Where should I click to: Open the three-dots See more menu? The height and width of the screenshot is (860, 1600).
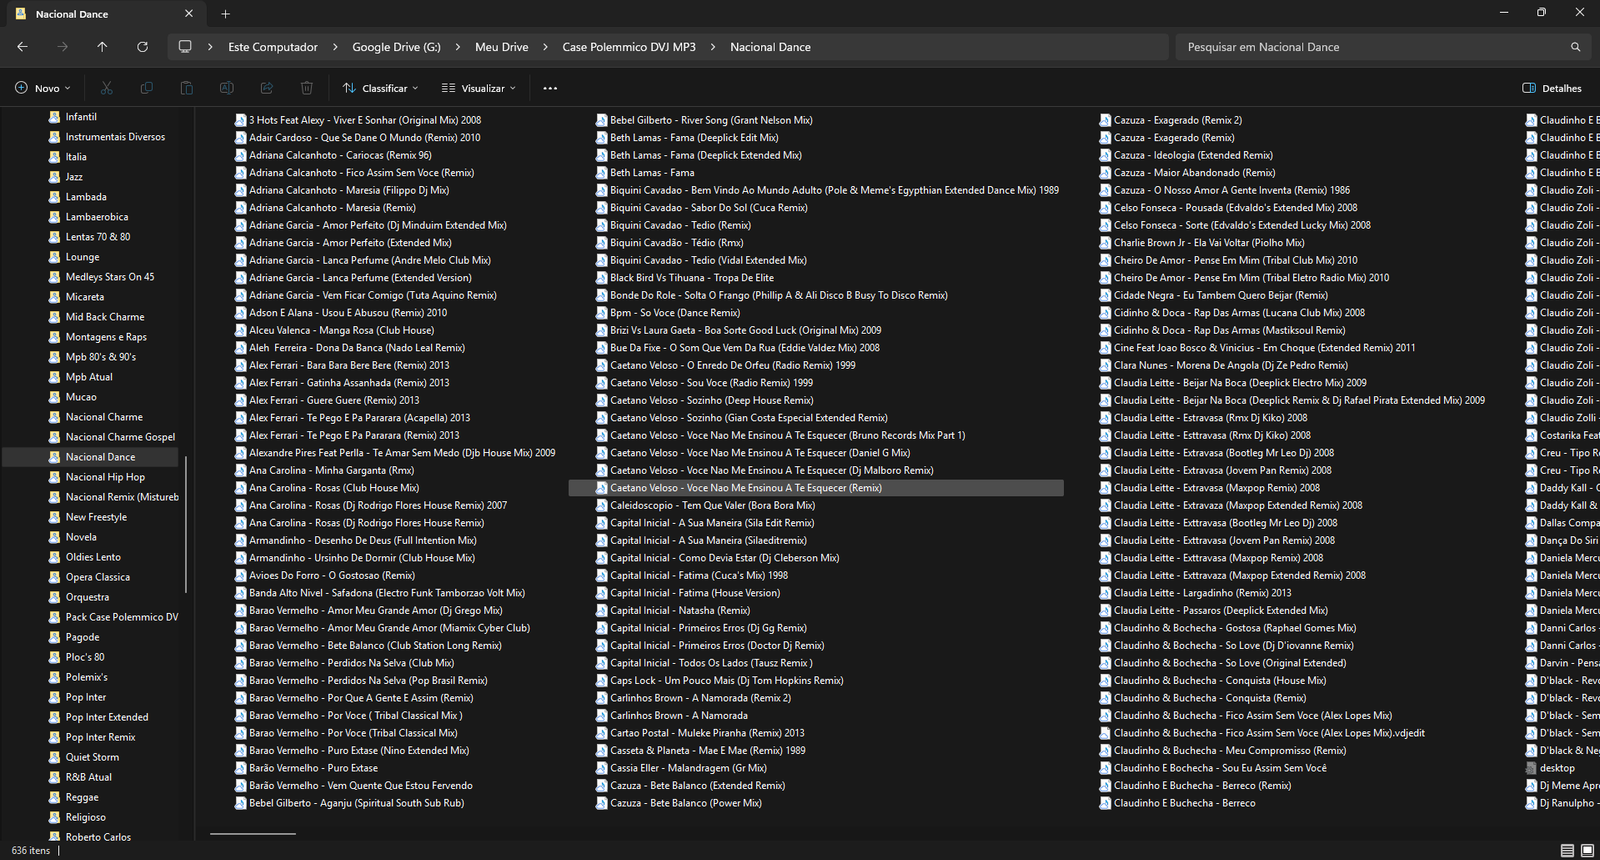pos(550,88)
